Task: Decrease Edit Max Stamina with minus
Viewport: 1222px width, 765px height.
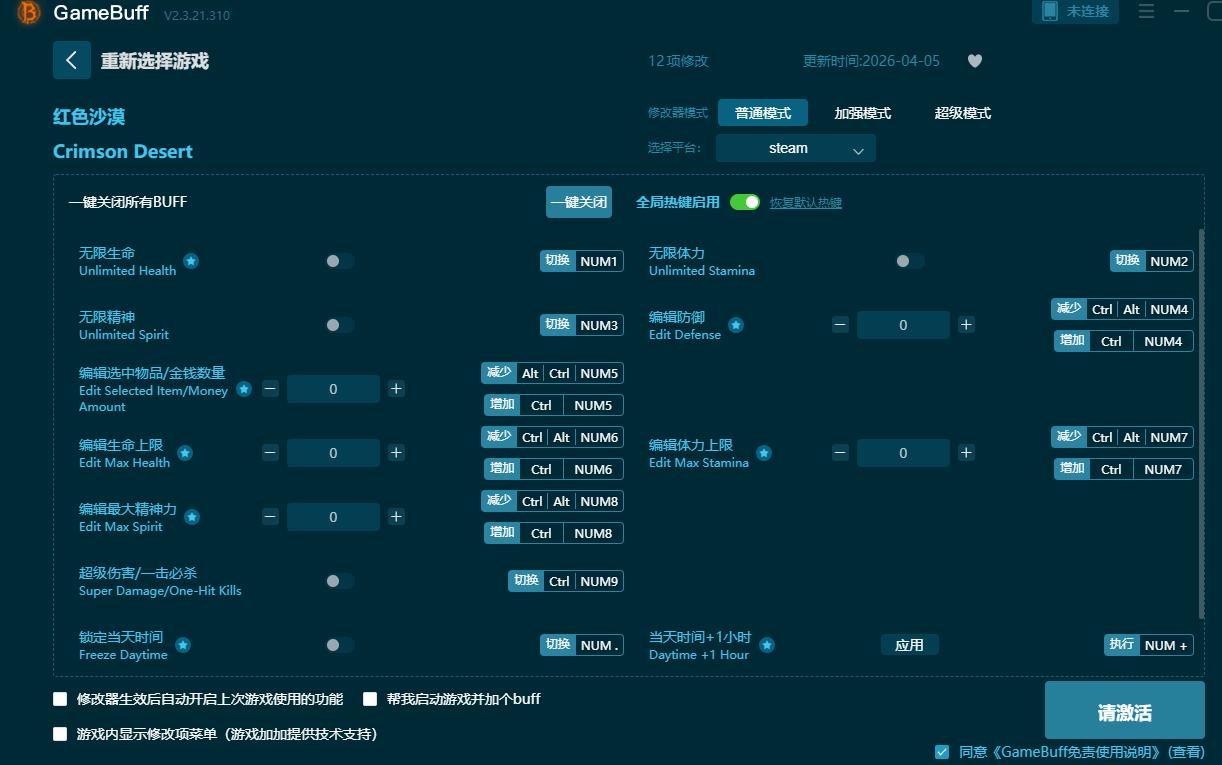Action: pos(840,453)
